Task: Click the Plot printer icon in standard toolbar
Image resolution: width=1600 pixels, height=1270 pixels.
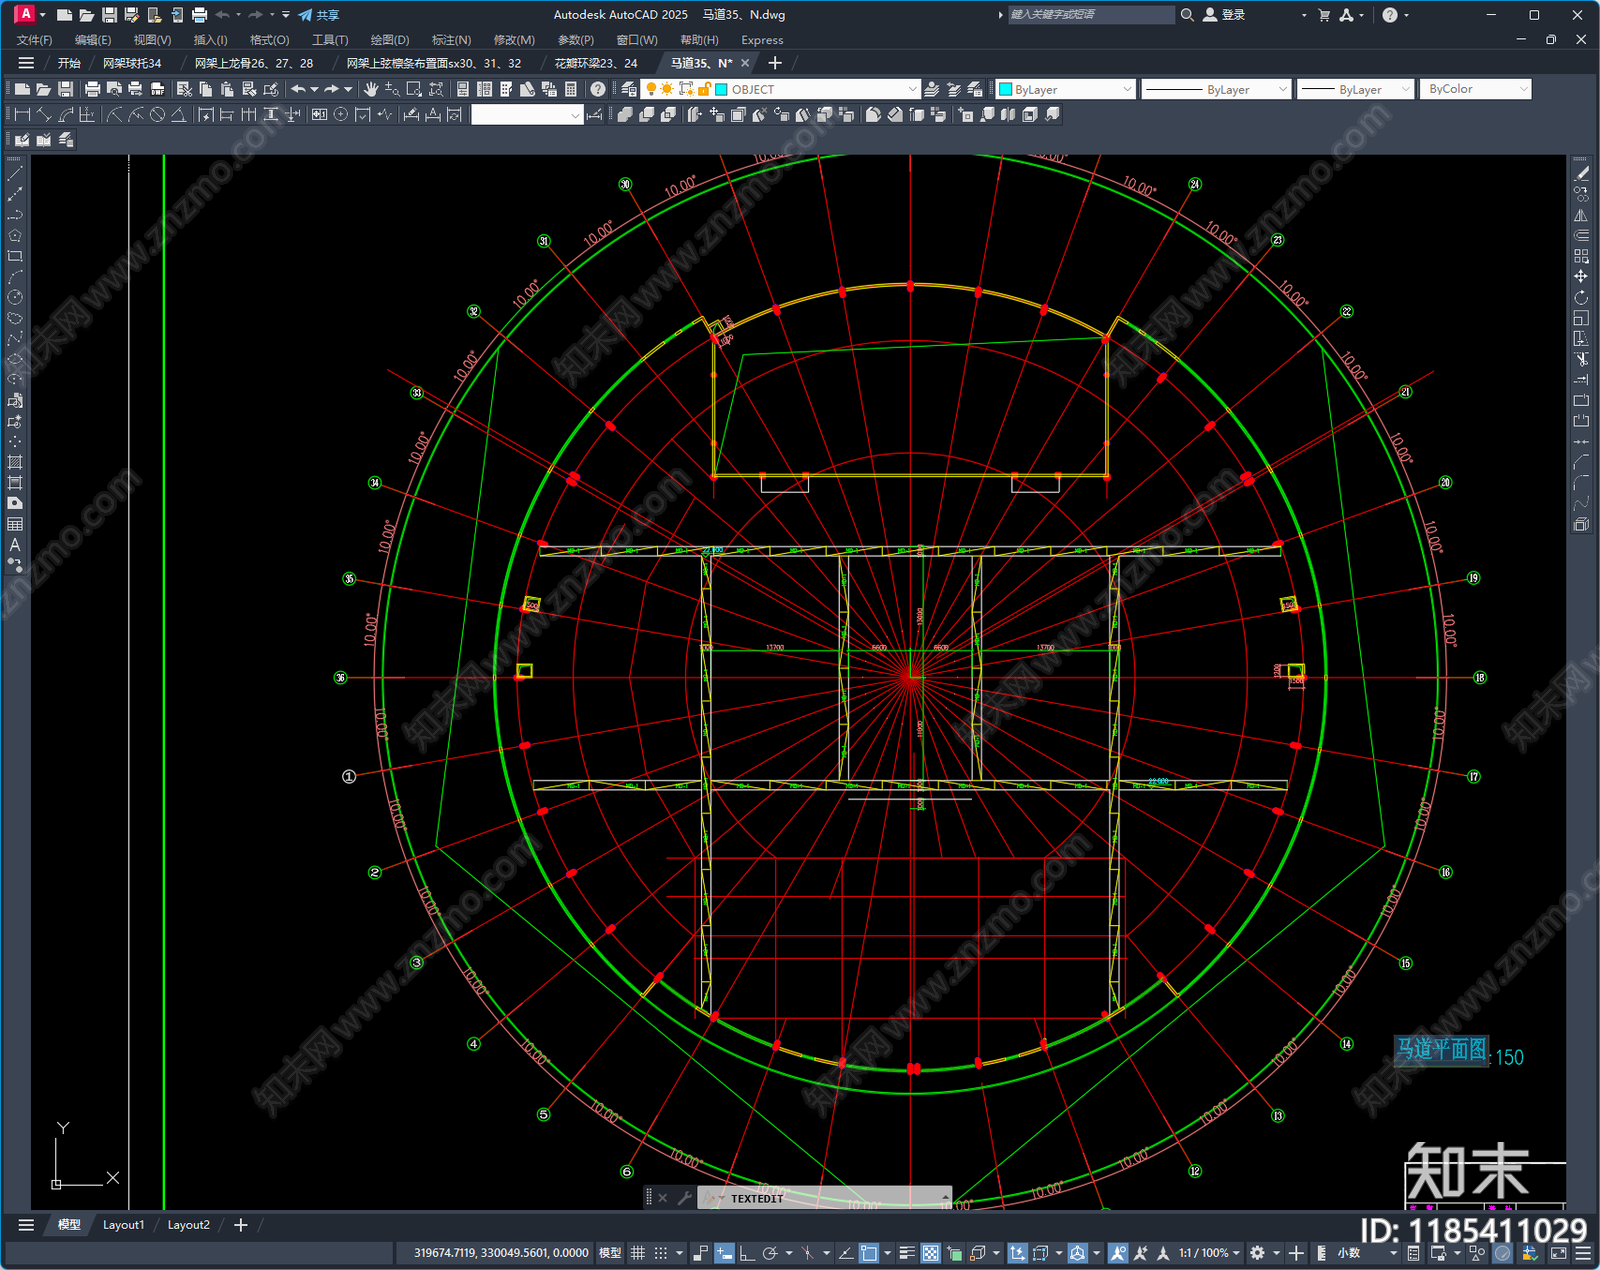Action: [x=92, y=89]
